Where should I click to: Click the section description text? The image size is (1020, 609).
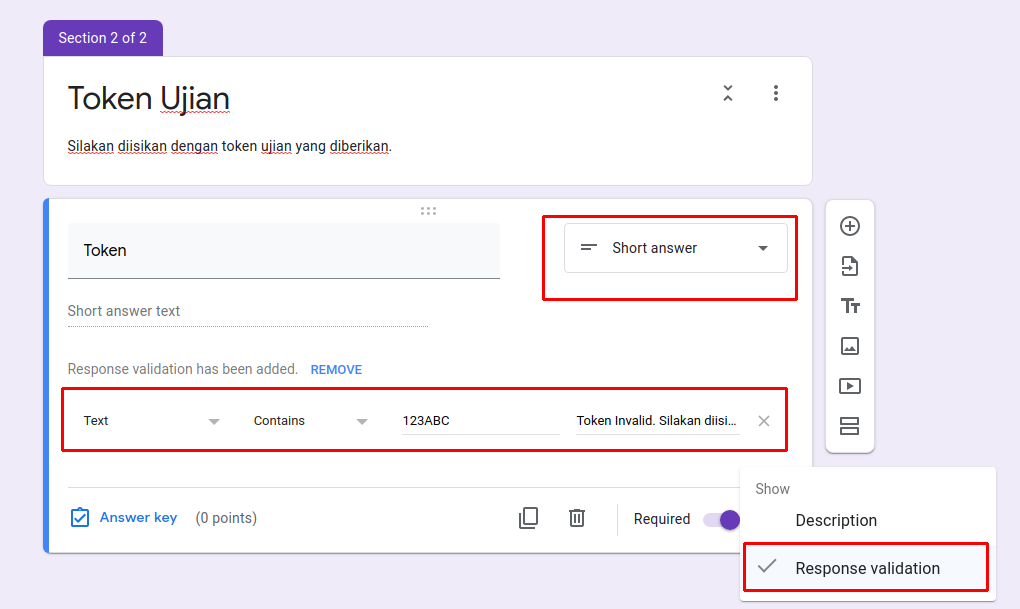pos(230,146)
